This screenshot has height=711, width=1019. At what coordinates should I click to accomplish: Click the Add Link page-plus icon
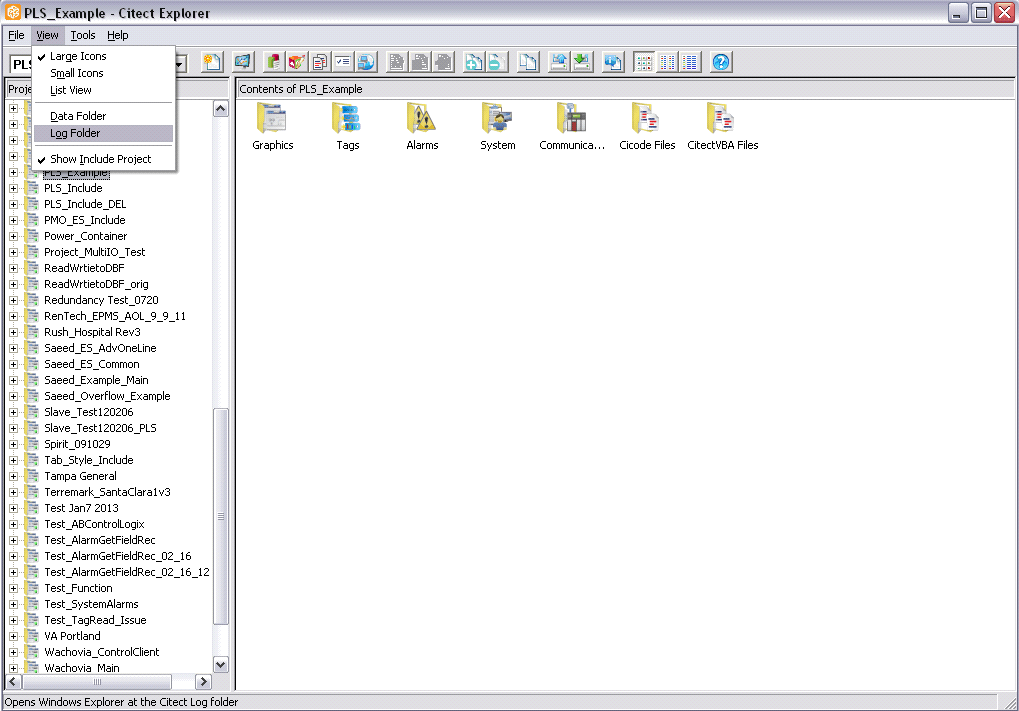point(473,62)
